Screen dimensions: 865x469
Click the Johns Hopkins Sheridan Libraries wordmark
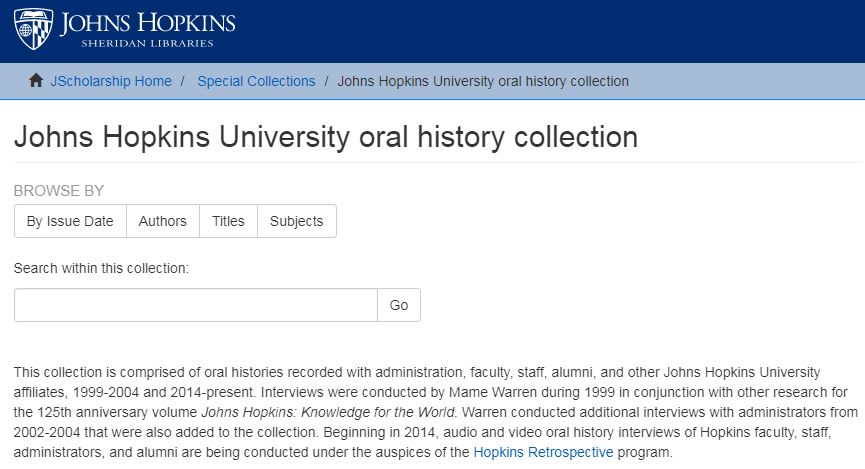click(x=147, y=29)
